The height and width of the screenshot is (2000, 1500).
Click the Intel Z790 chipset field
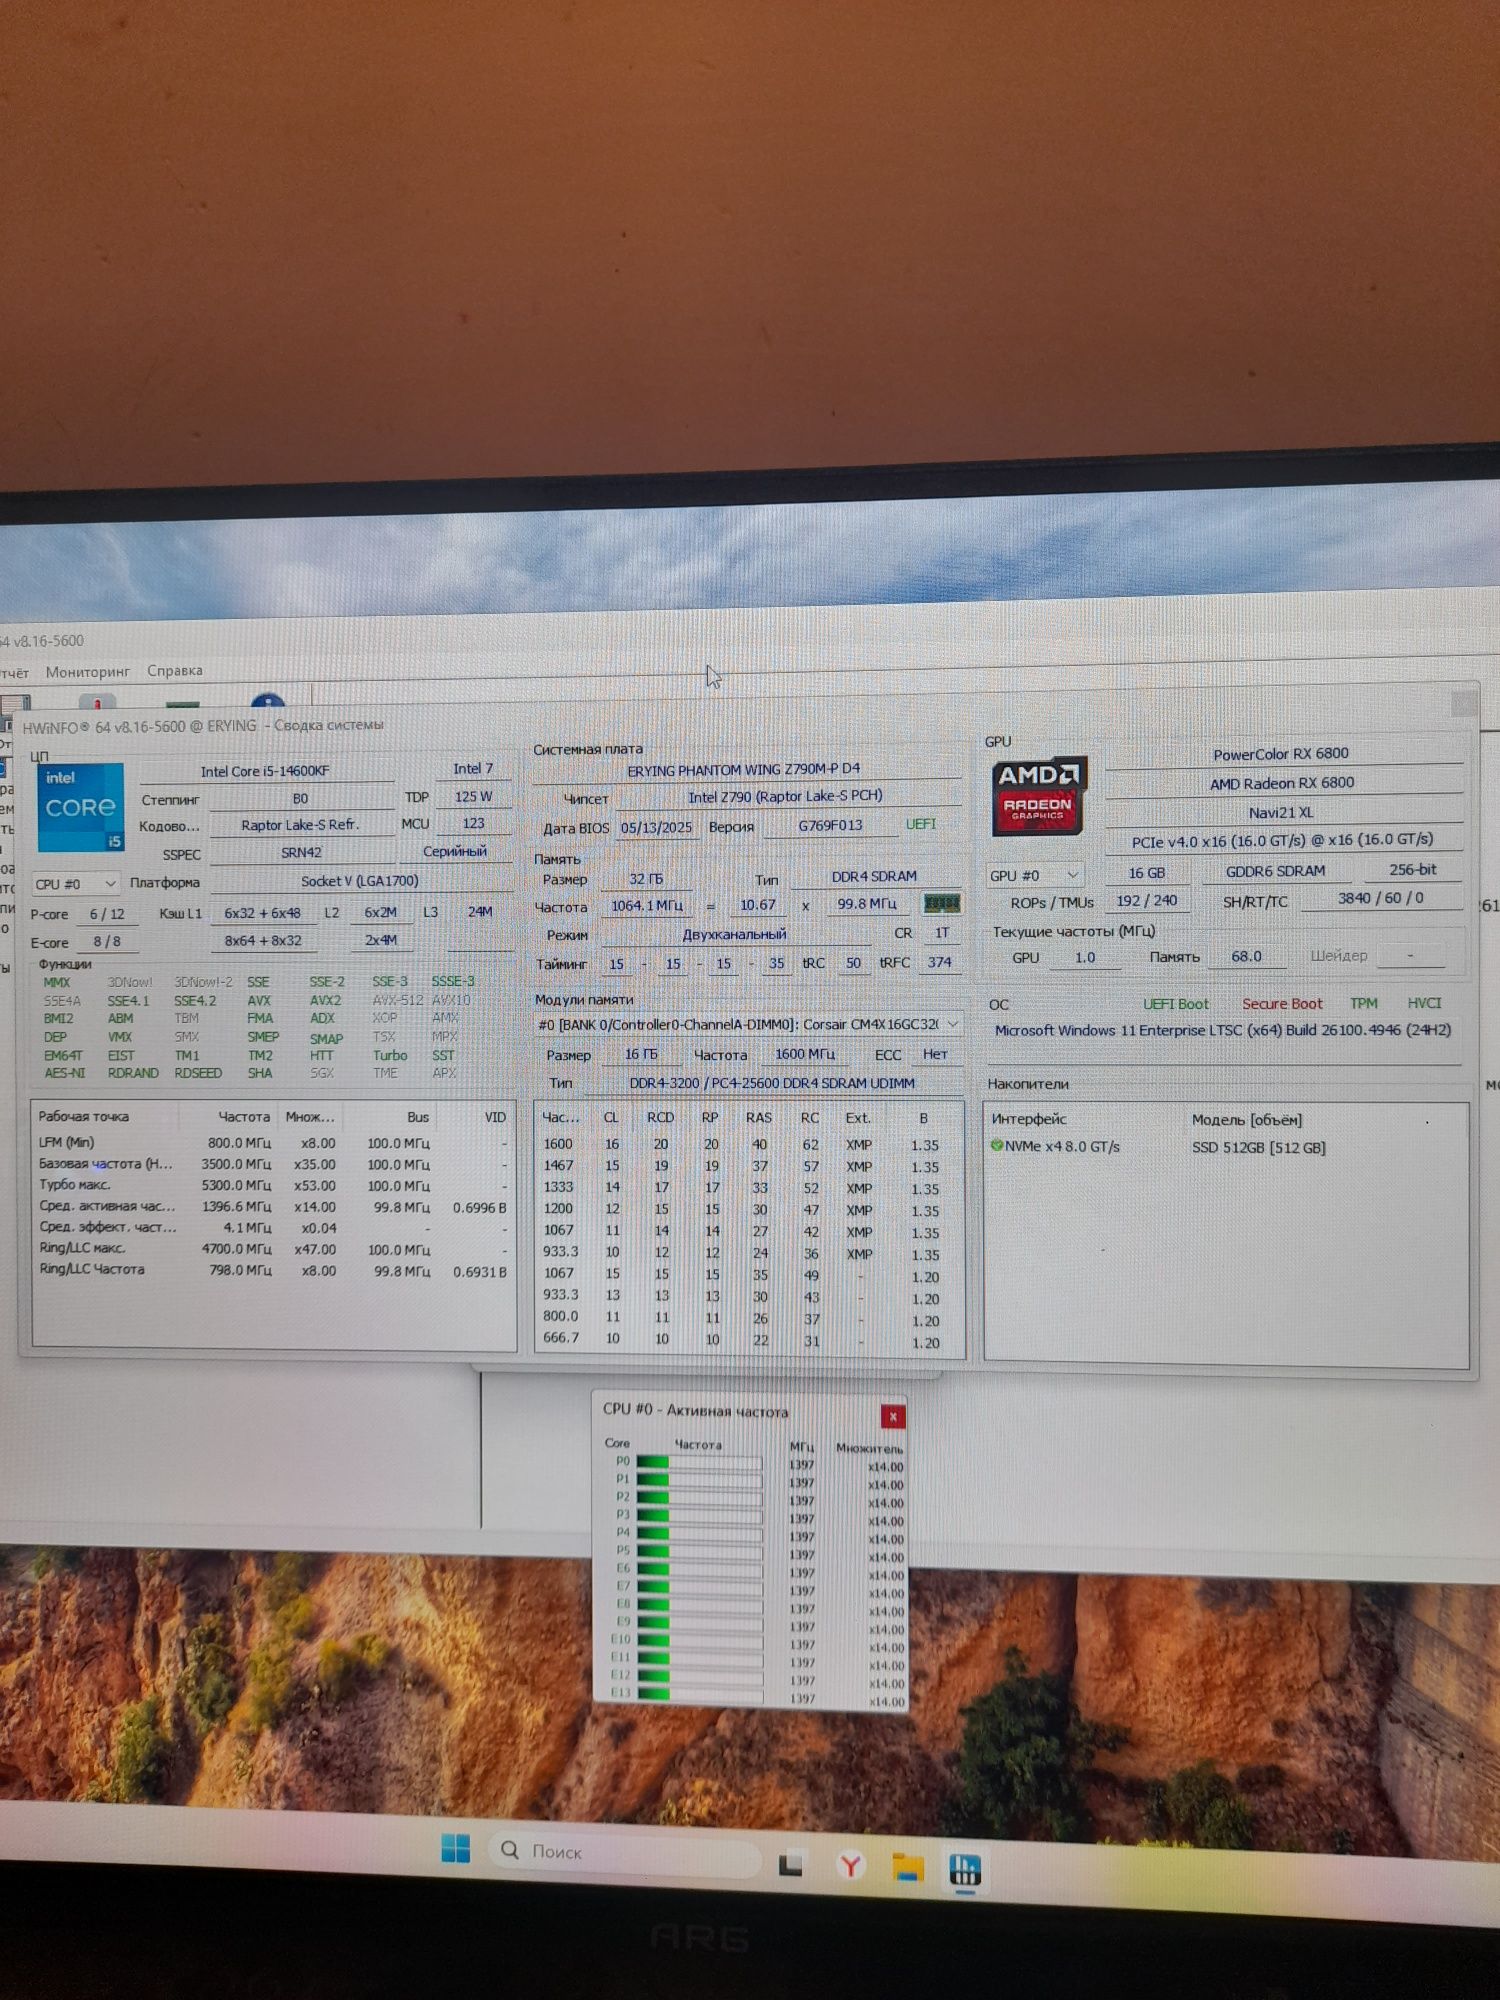[x=785, y=796]
